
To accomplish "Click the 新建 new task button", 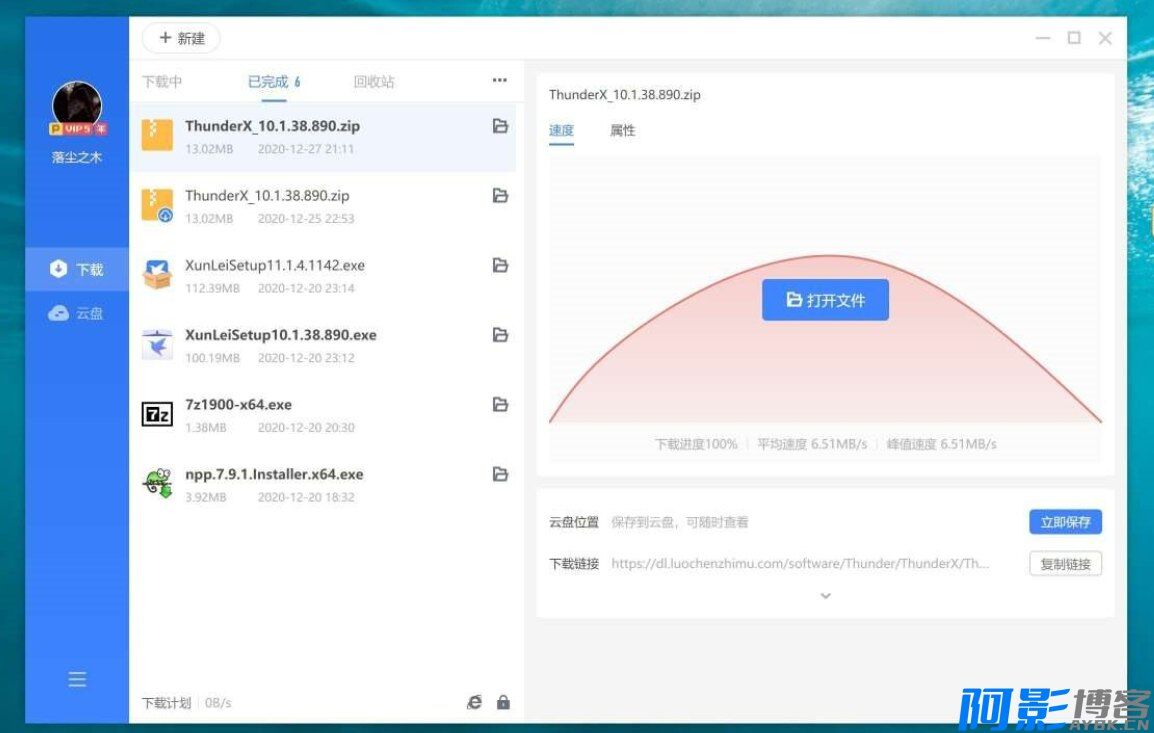I will (x=181, y=38).
